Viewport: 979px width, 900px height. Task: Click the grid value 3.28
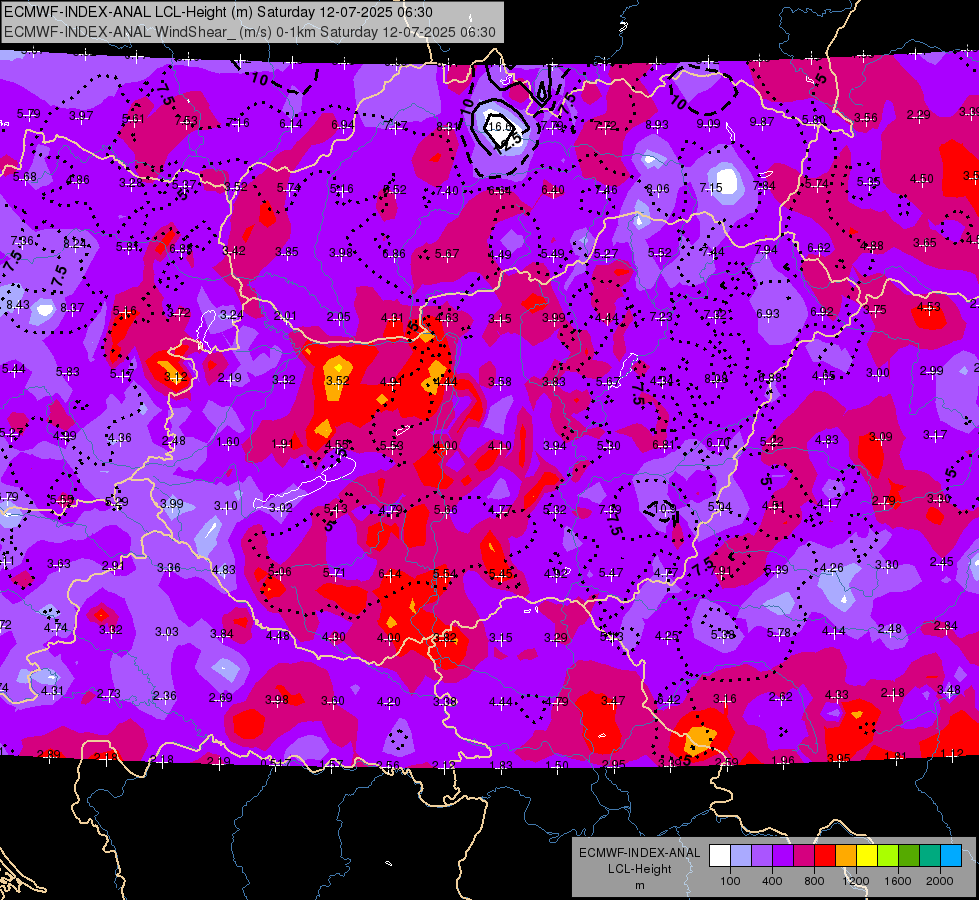point(131,183)
